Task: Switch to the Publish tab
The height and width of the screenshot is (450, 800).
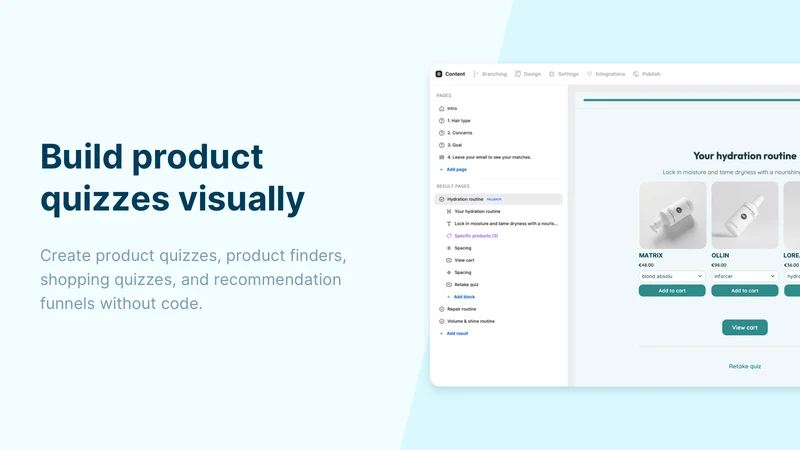Action: point(646,74)
